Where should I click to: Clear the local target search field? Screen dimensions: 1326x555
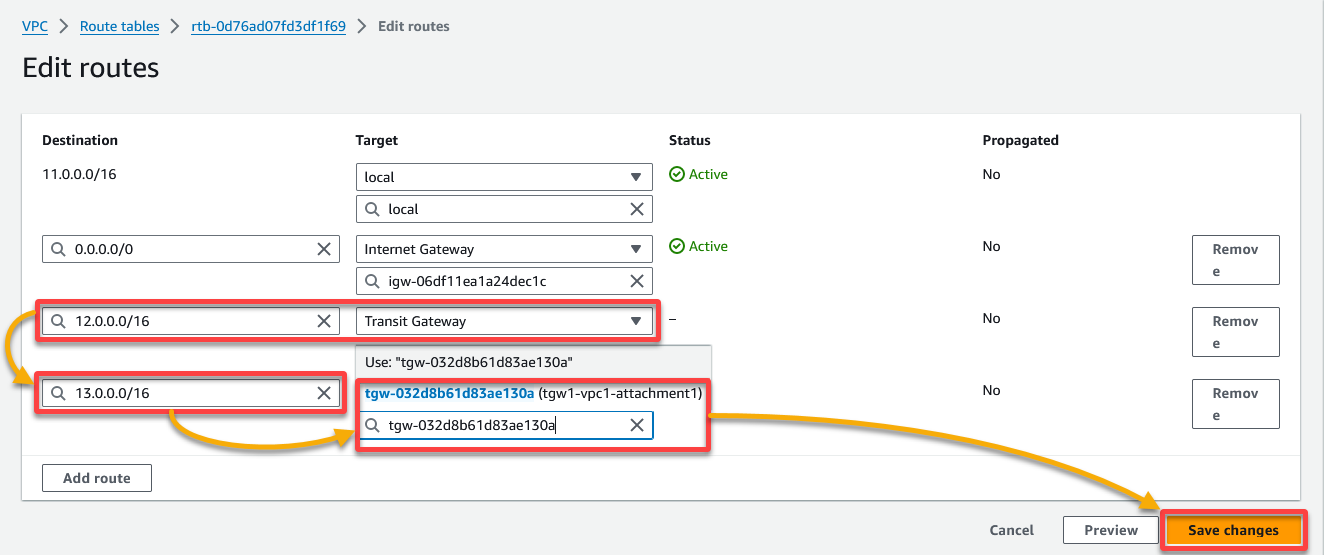tap(637, 209)
